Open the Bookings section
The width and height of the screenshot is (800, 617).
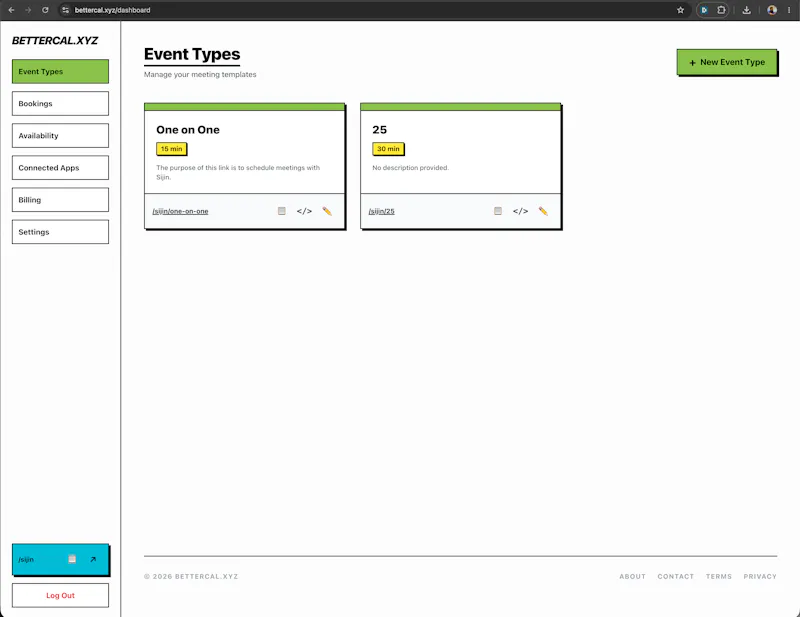tap(60, 104)
